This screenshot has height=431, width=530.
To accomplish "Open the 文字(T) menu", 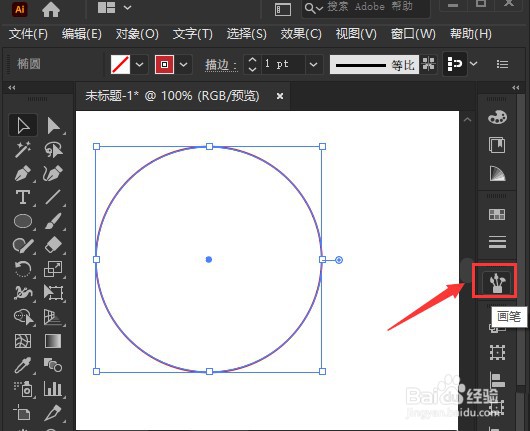I will (193, 34).
